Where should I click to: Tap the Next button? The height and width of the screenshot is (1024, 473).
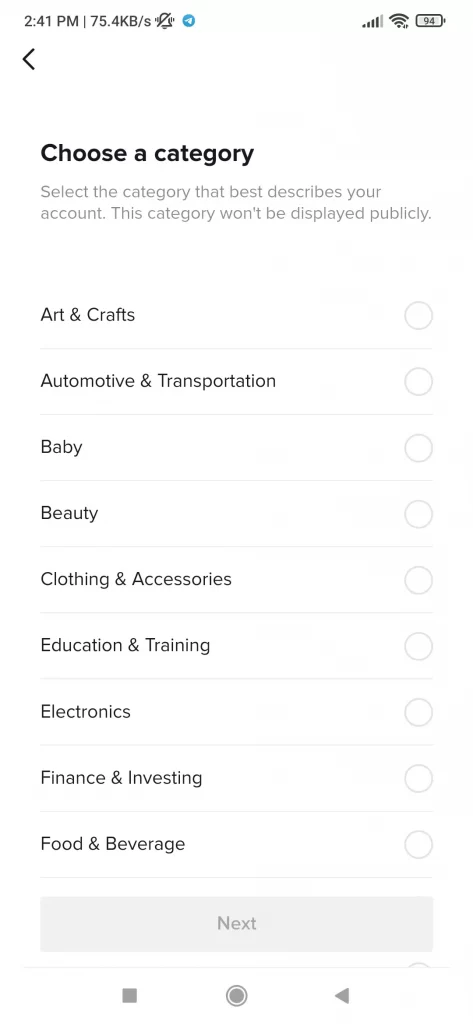click(236, 923)
